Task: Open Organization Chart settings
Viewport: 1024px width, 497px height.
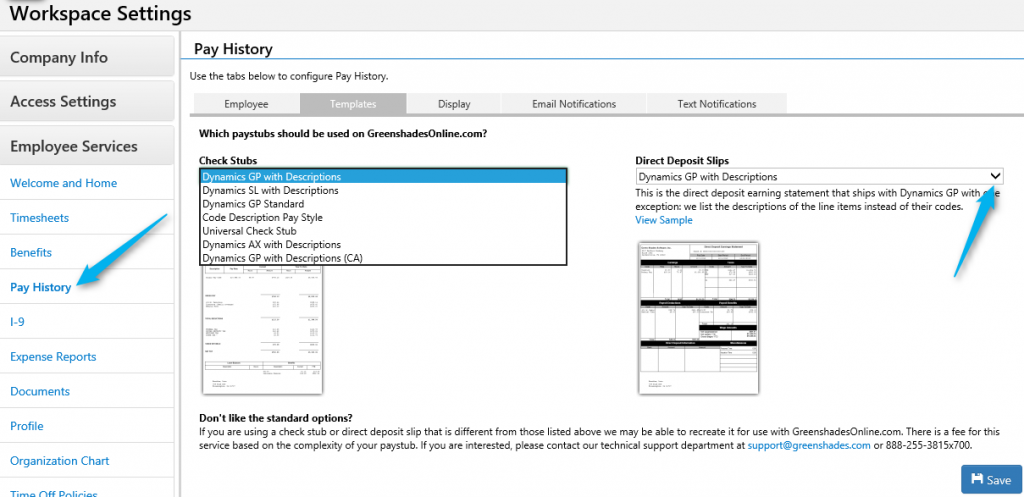Action: tap(59, 460)
